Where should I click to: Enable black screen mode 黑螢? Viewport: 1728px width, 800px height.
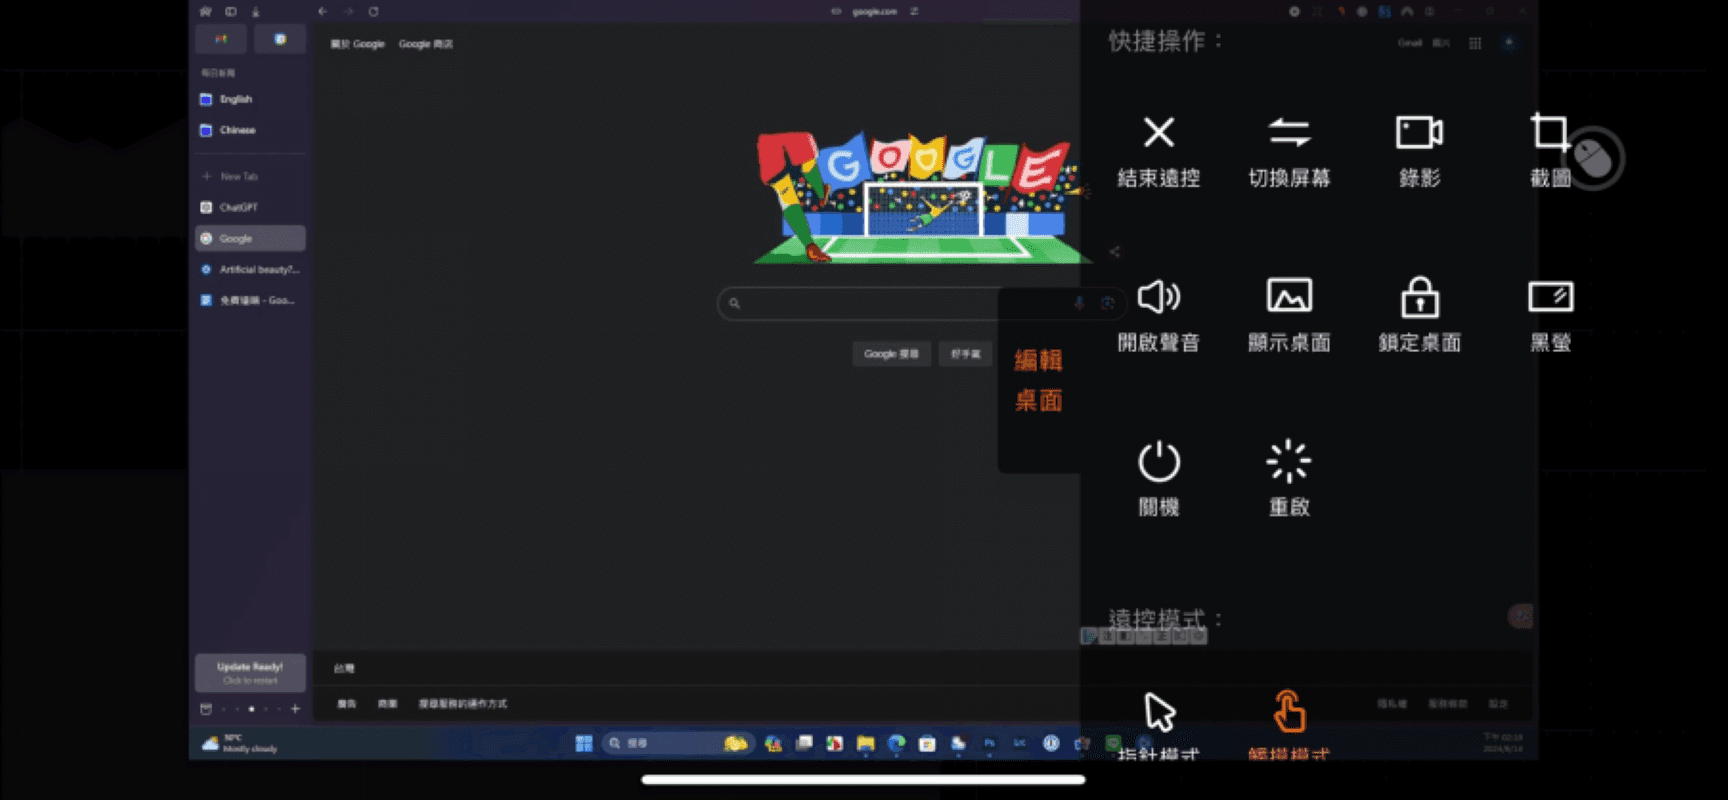coord(1550,315)
